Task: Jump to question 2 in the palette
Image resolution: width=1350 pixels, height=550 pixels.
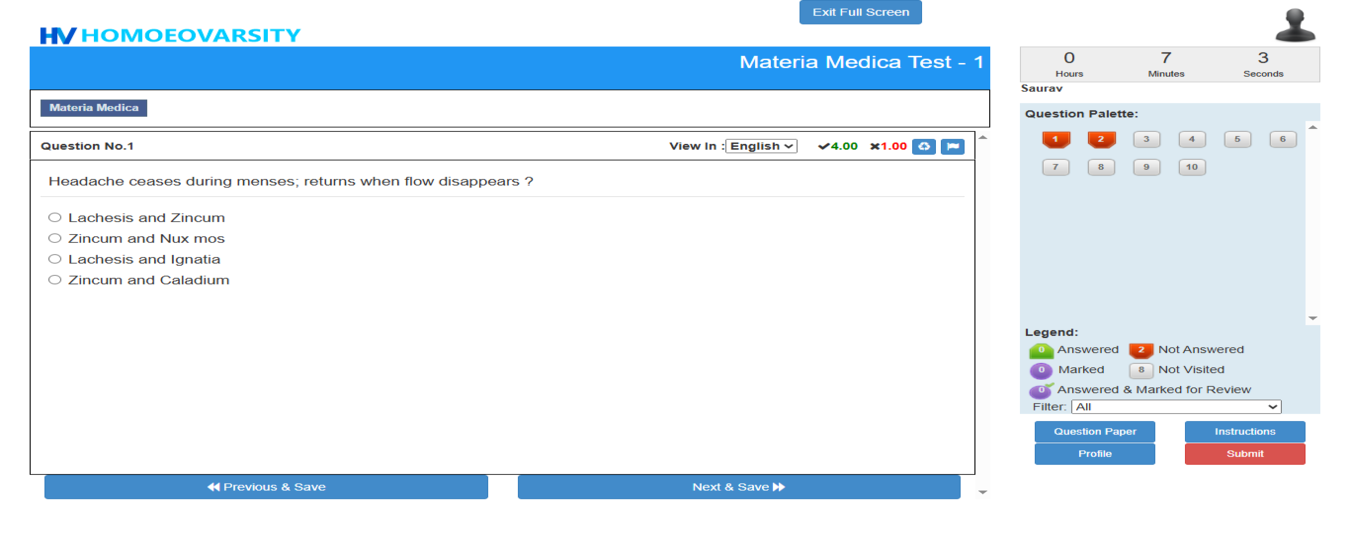Action: click(x=1101, y=140)
